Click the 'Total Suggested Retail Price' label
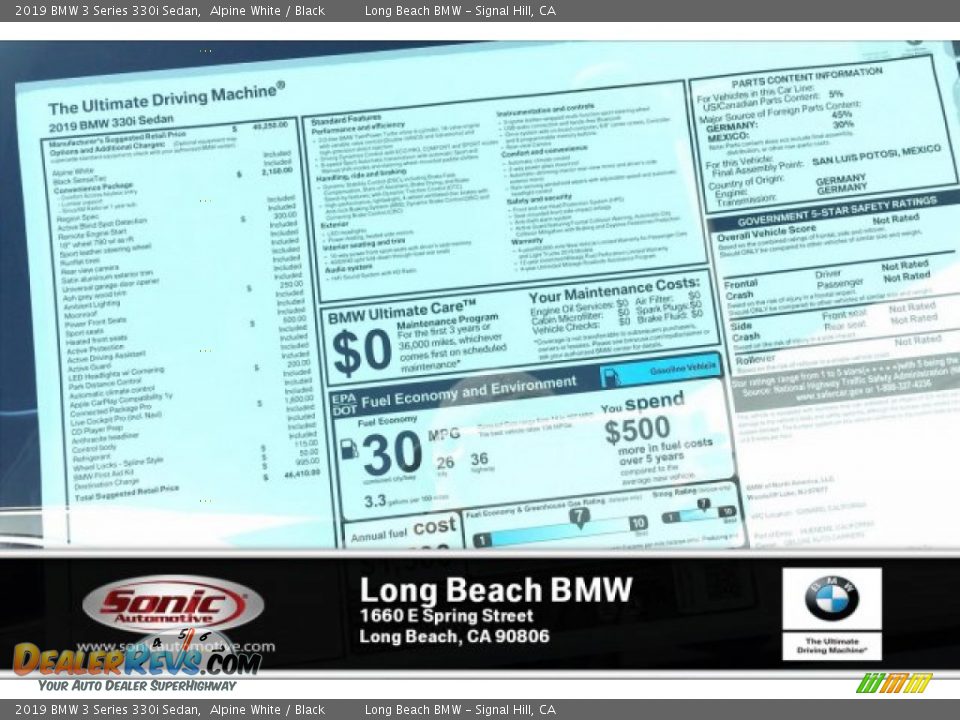Image resolution: width=960 pixels, height=720 pixels. (127, 493)
